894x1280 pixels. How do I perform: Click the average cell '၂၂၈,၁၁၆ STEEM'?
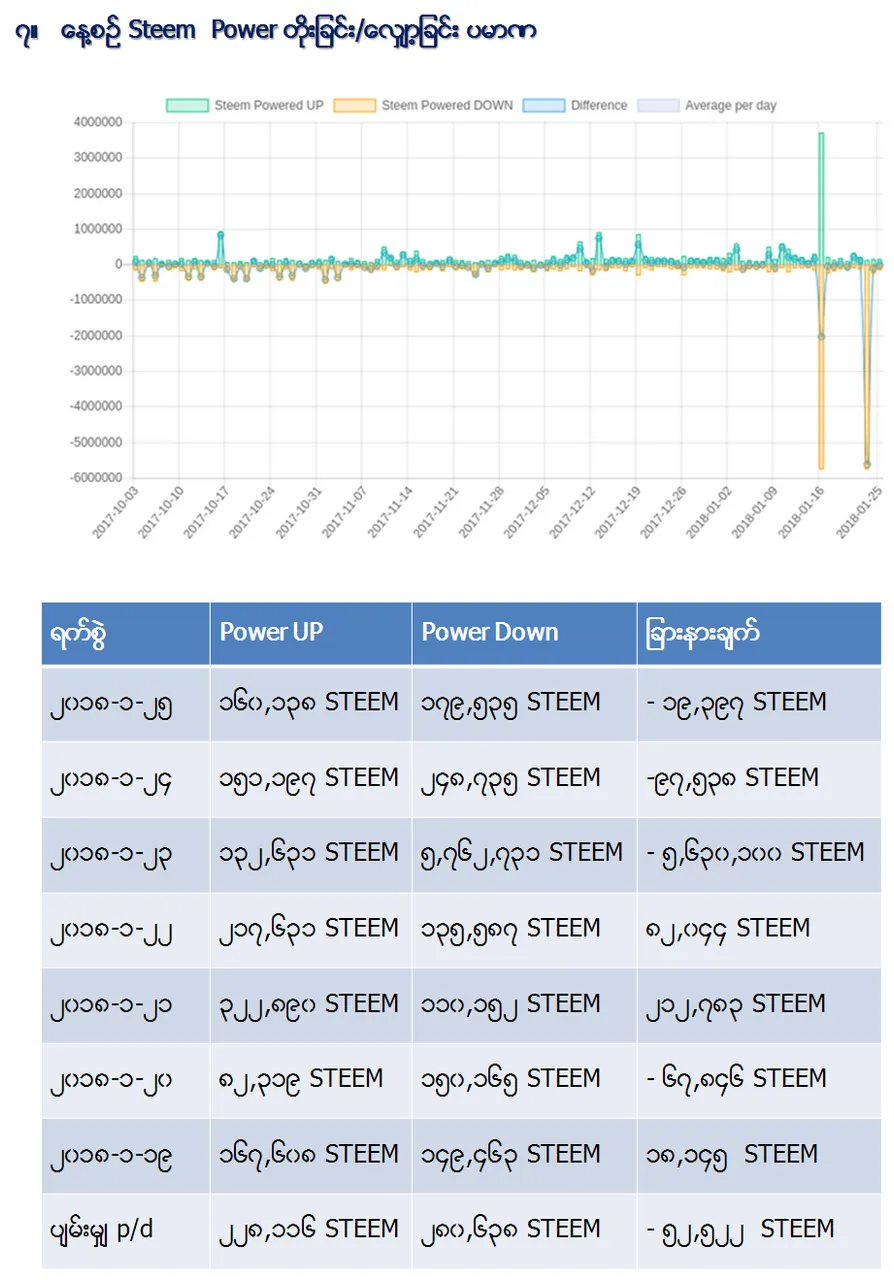tap(311, 1231)
